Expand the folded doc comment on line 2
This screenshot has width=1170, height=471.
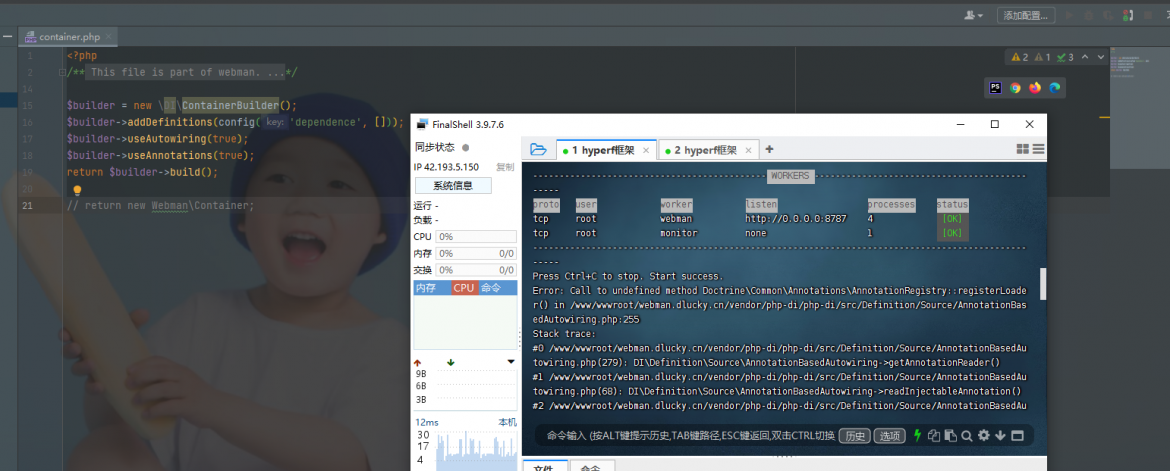tap(63, 72)
